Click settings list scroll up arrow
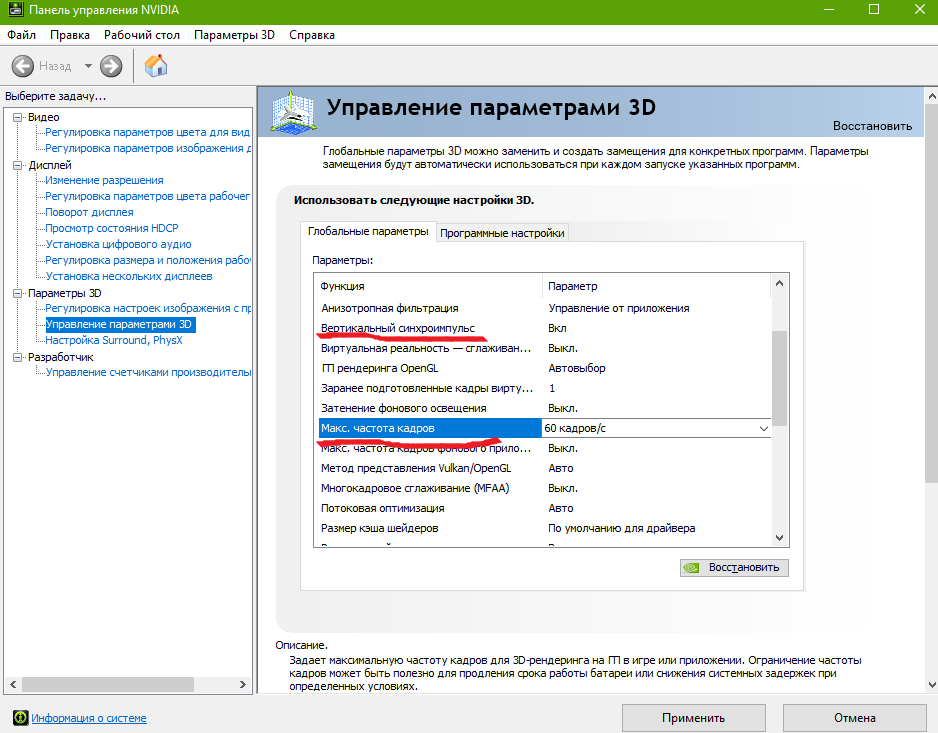The width and height of the screenshot is (938, 733). pyautogui.click(x=779, y=283)
